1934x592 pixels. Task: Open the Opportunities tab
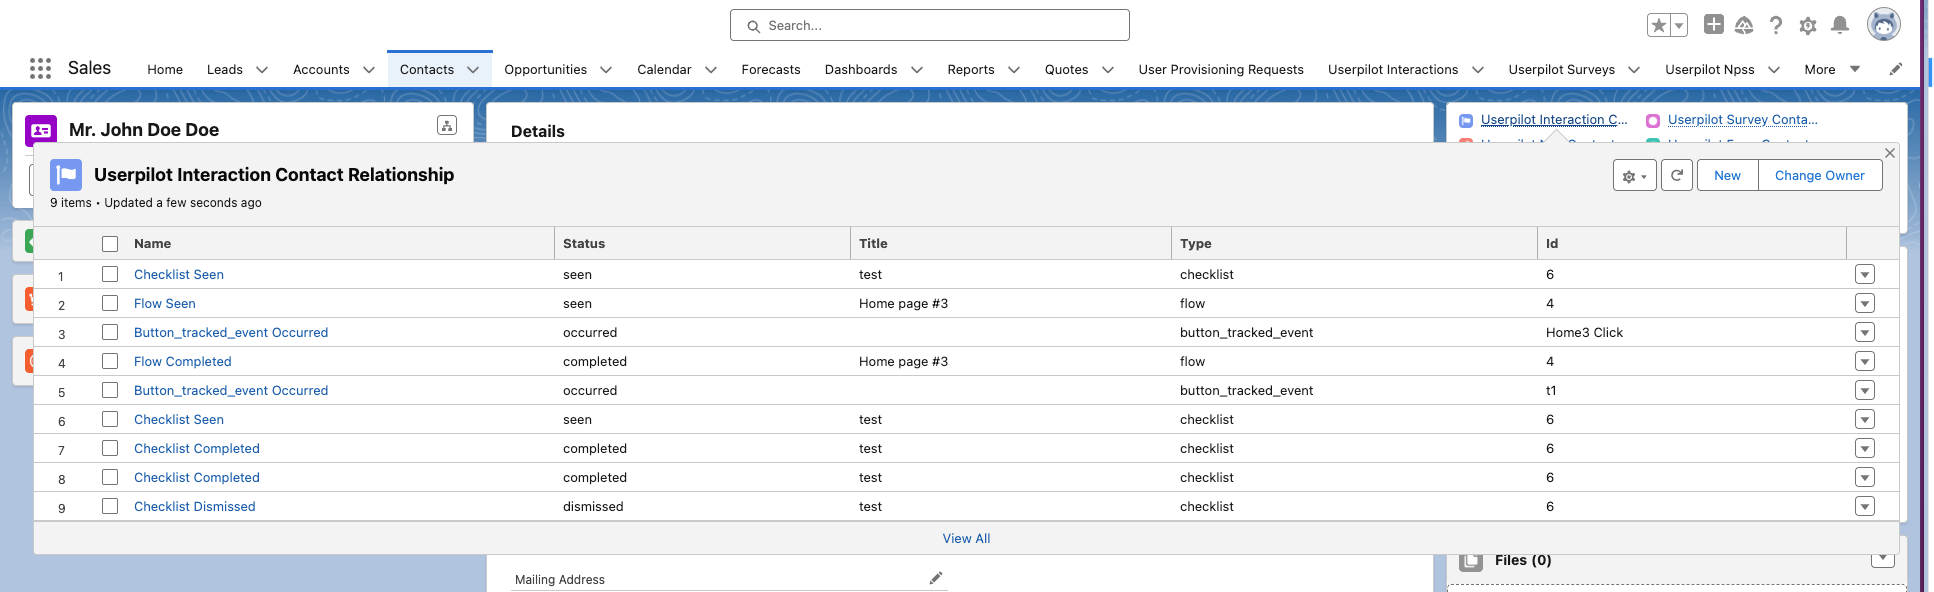tap(545, 70)
